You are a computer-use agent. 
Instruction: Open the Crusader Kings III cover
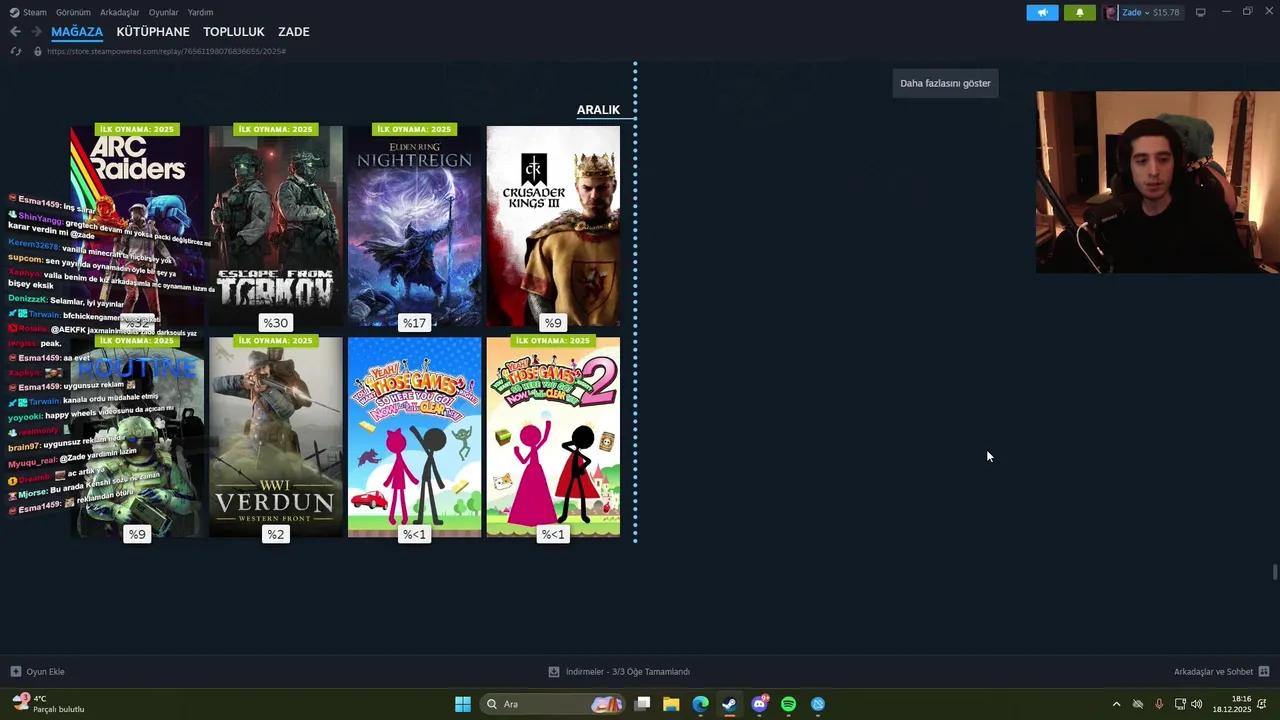(x=553, y=226)
